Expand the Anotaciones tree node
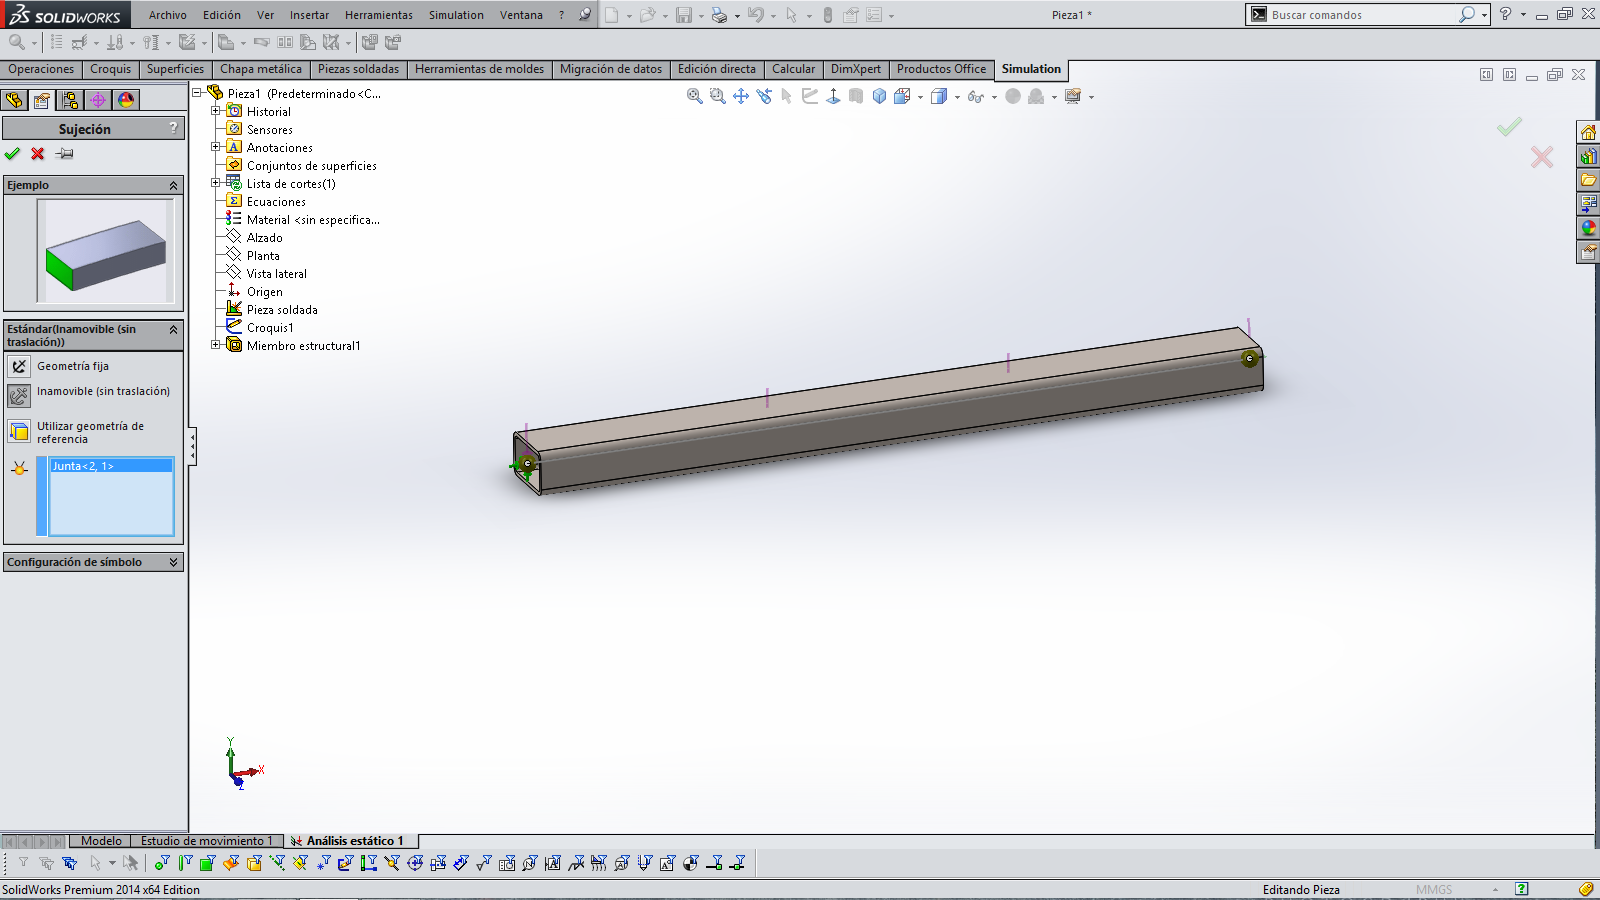This screenshot has height=900, width=1600. coord(215,147)
